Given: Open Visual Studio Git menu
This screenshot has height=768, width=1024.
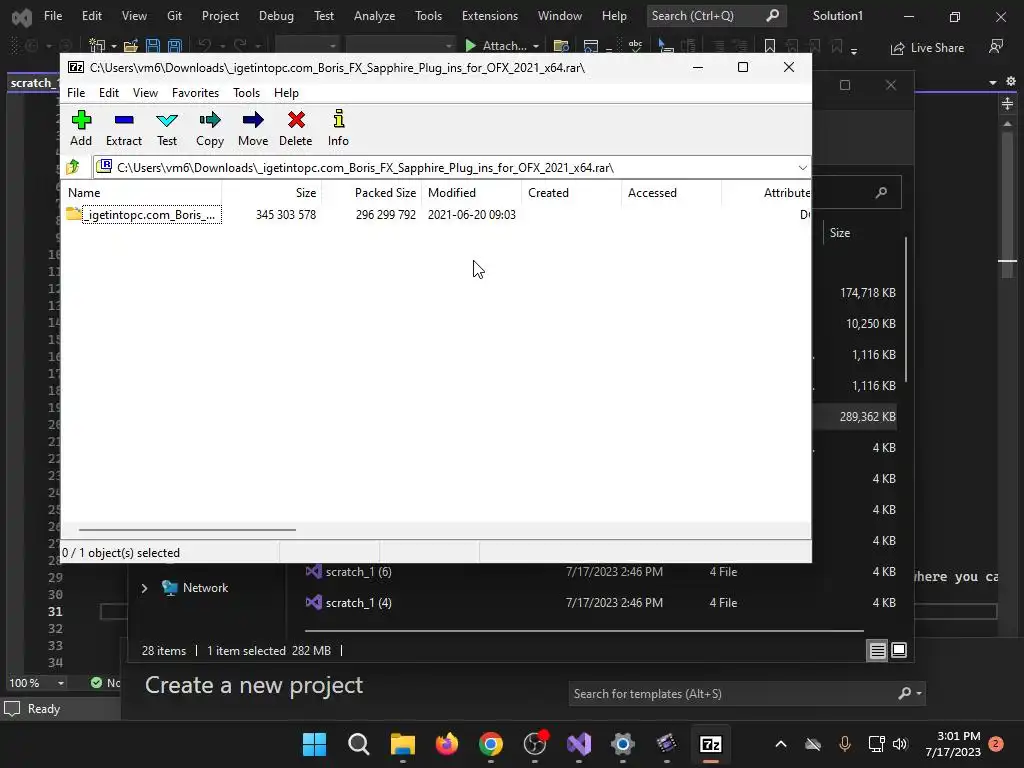Looking at the screenshot, I should tap(174, 16).
